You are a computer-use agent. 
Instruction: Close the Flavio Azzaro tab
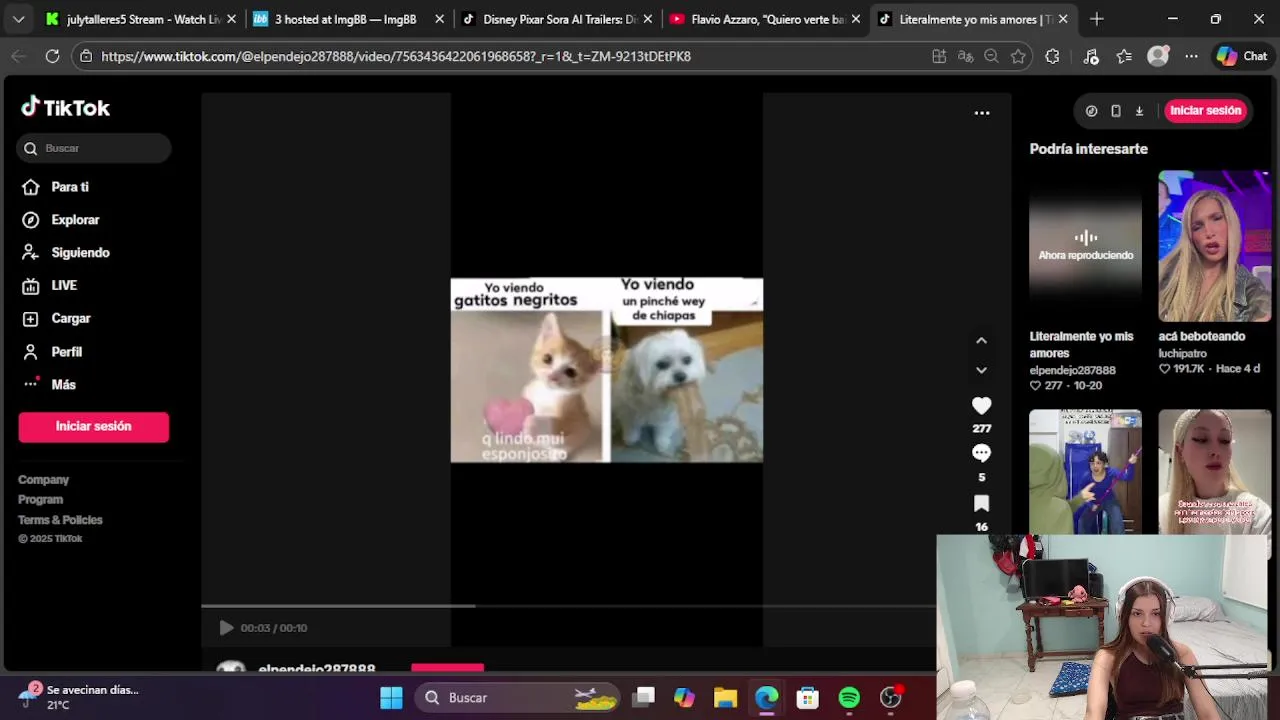855,19
